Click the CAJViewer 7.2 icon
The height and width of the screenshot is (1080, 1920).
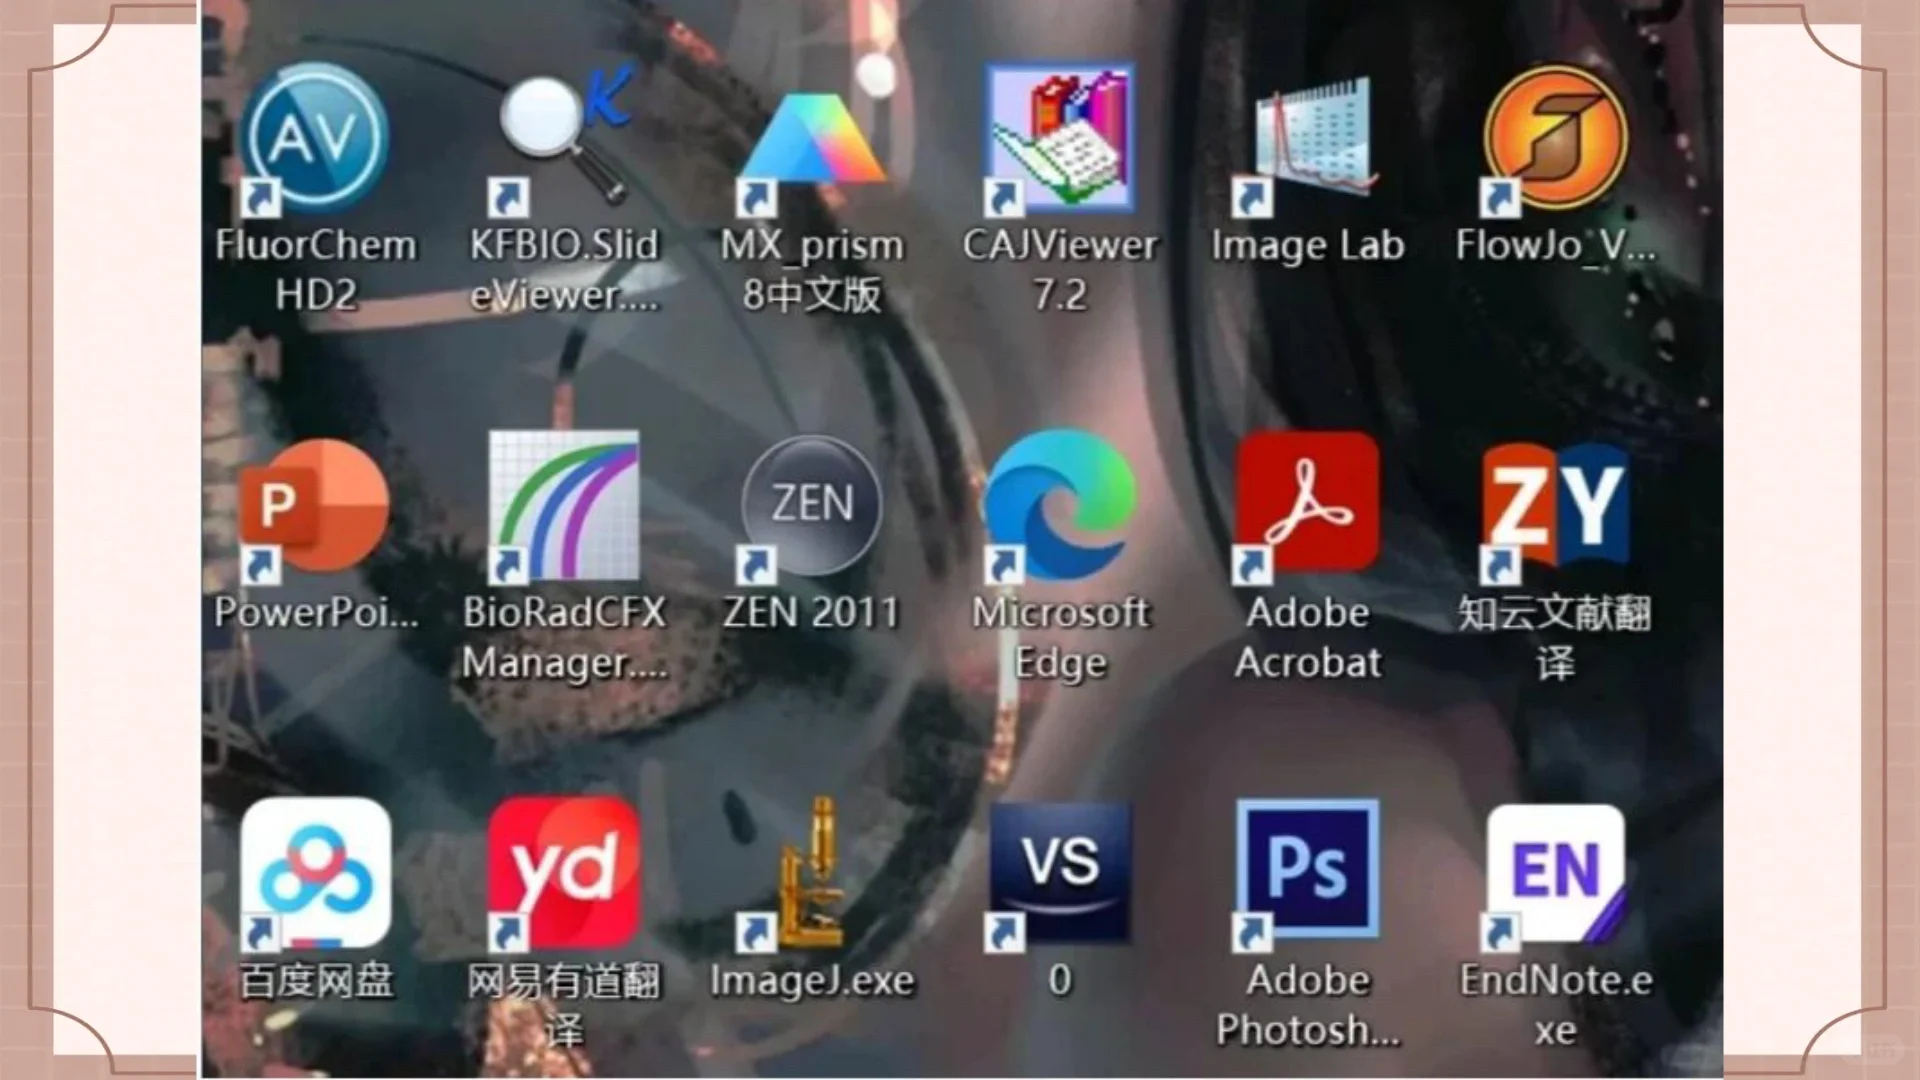point(1060,138)
